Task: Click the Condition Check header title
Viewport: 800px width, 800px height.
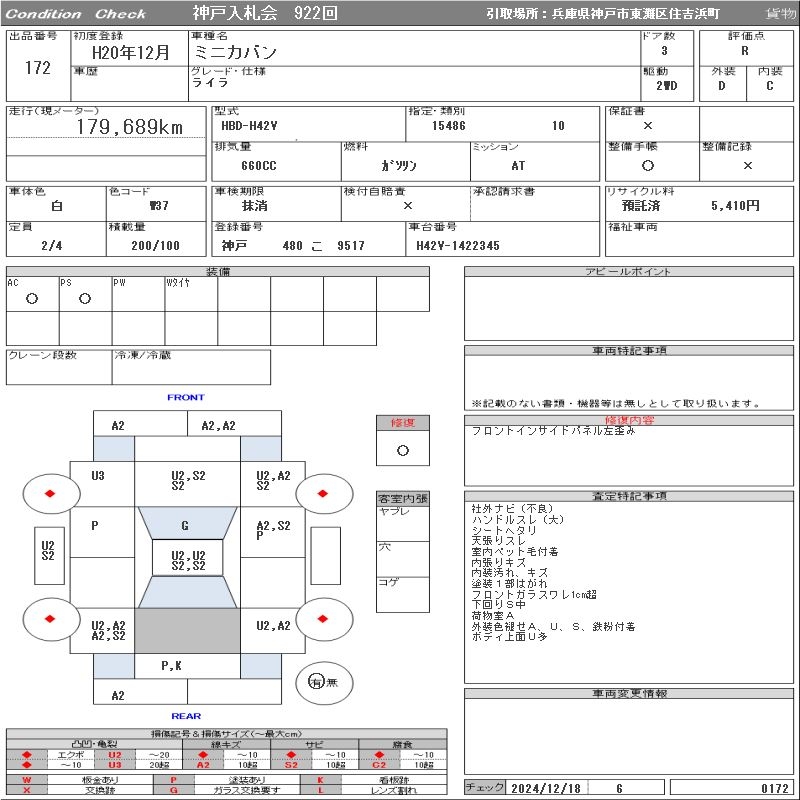Action: 77,13
